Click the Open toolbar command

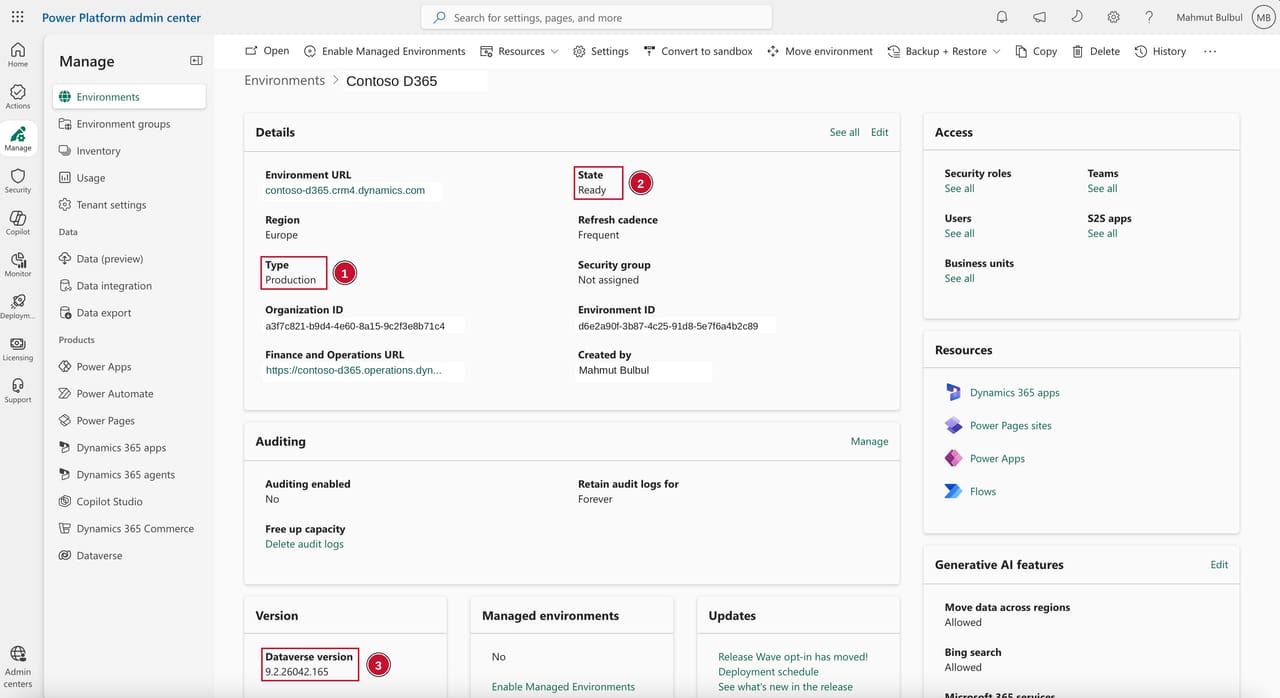click(x=267, y=51)
